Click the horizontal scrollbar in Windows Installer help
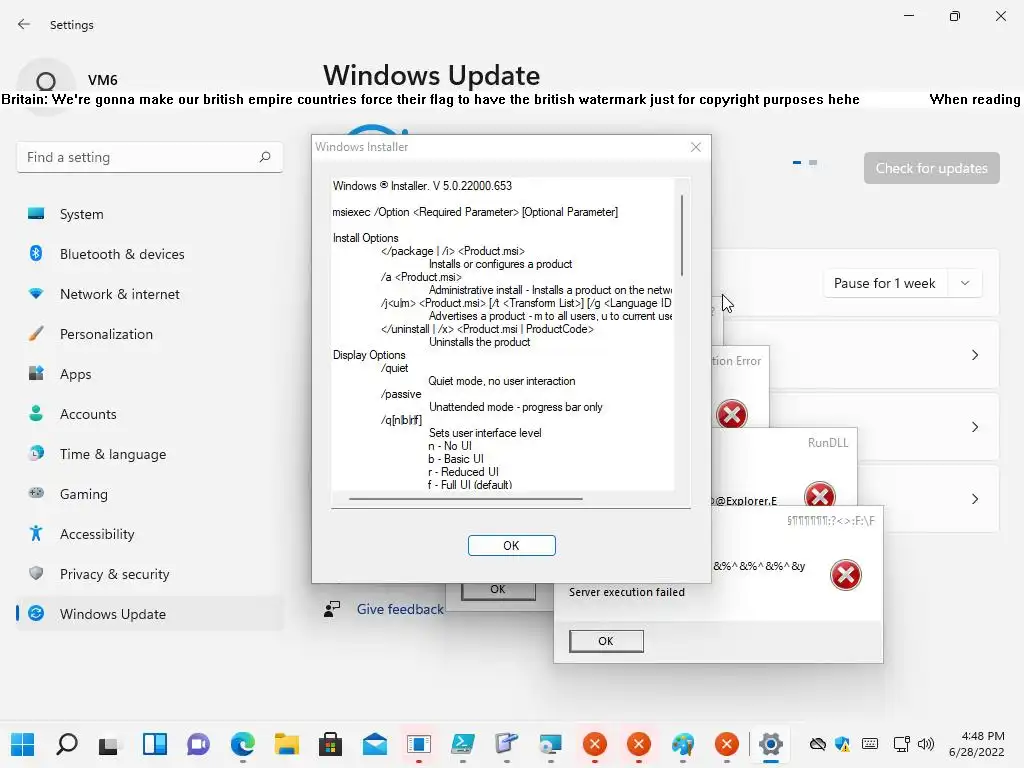Image resolution: width=1024 pixels, height=768 pixels. (x=466, y=499)
